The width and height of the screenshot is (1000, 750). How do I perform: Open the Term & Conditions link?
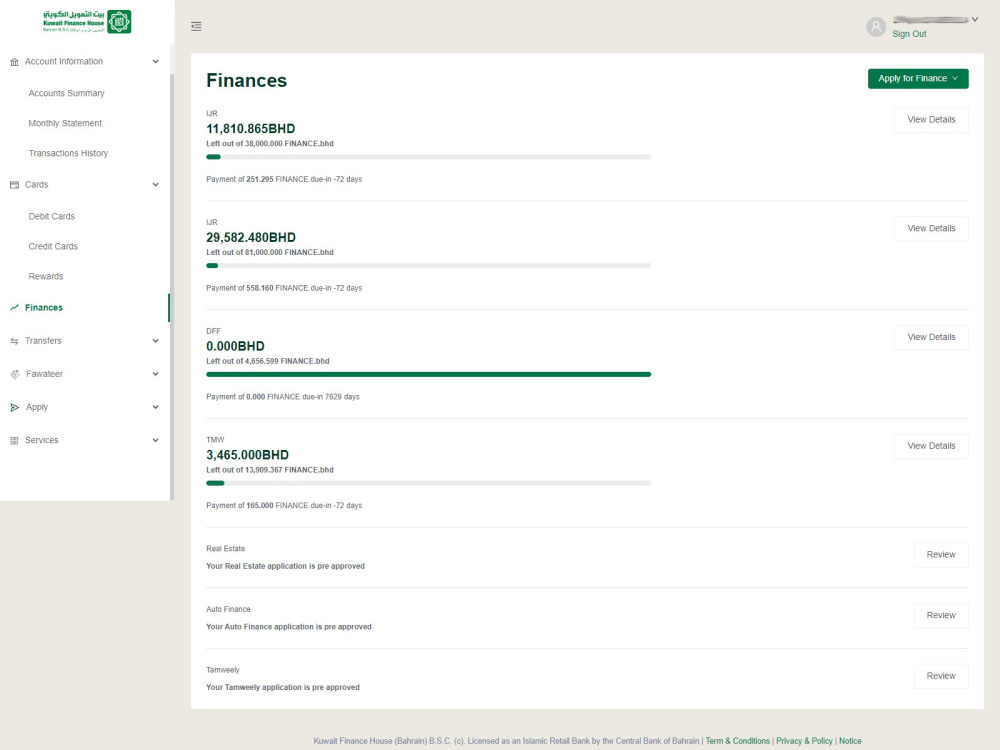click(737, 741)
